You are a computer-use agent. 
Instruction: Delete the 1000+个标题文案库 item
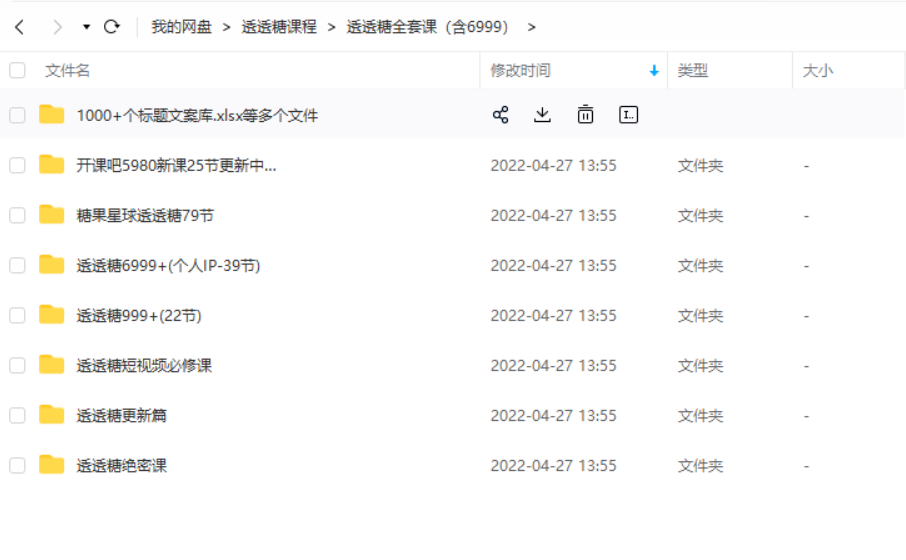pyautogui.click(x=585, y=114)
